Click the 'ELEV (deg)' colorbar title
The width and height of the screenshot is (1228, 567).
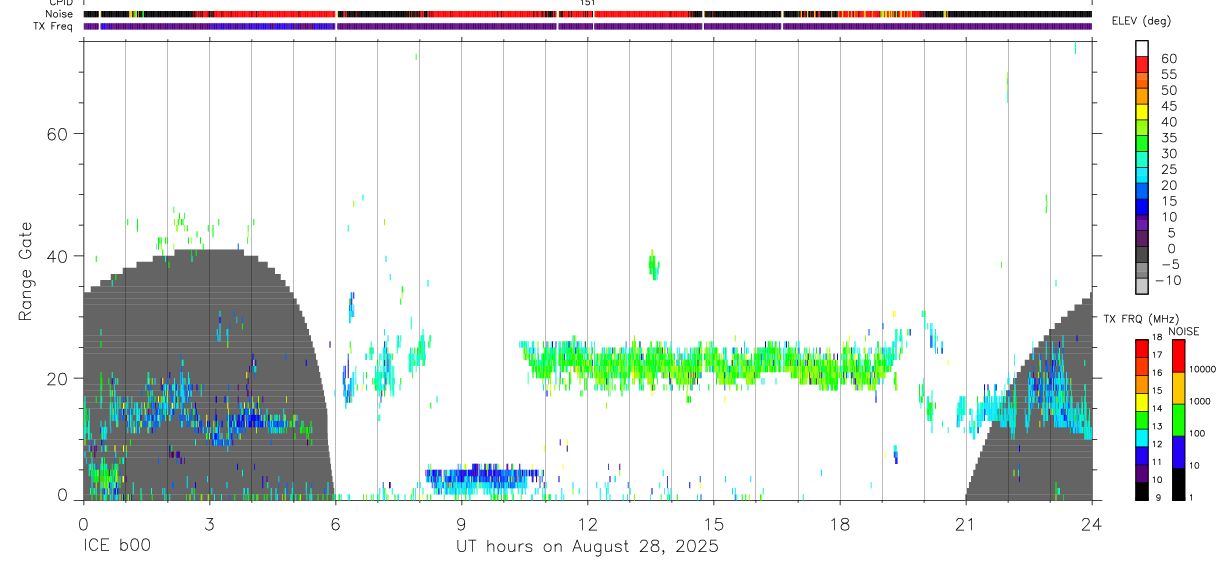1140,21
